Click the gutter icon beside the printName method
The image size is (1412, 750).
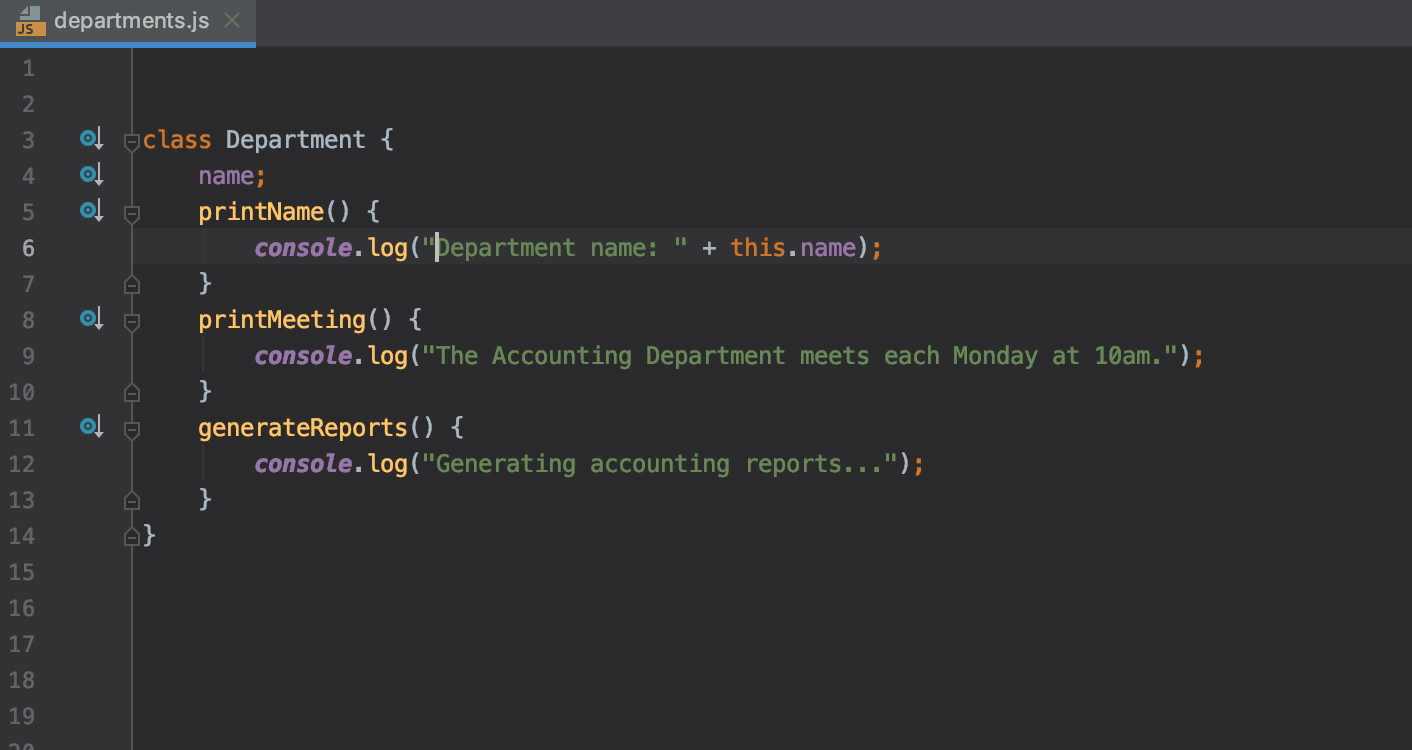coord(91,210)
